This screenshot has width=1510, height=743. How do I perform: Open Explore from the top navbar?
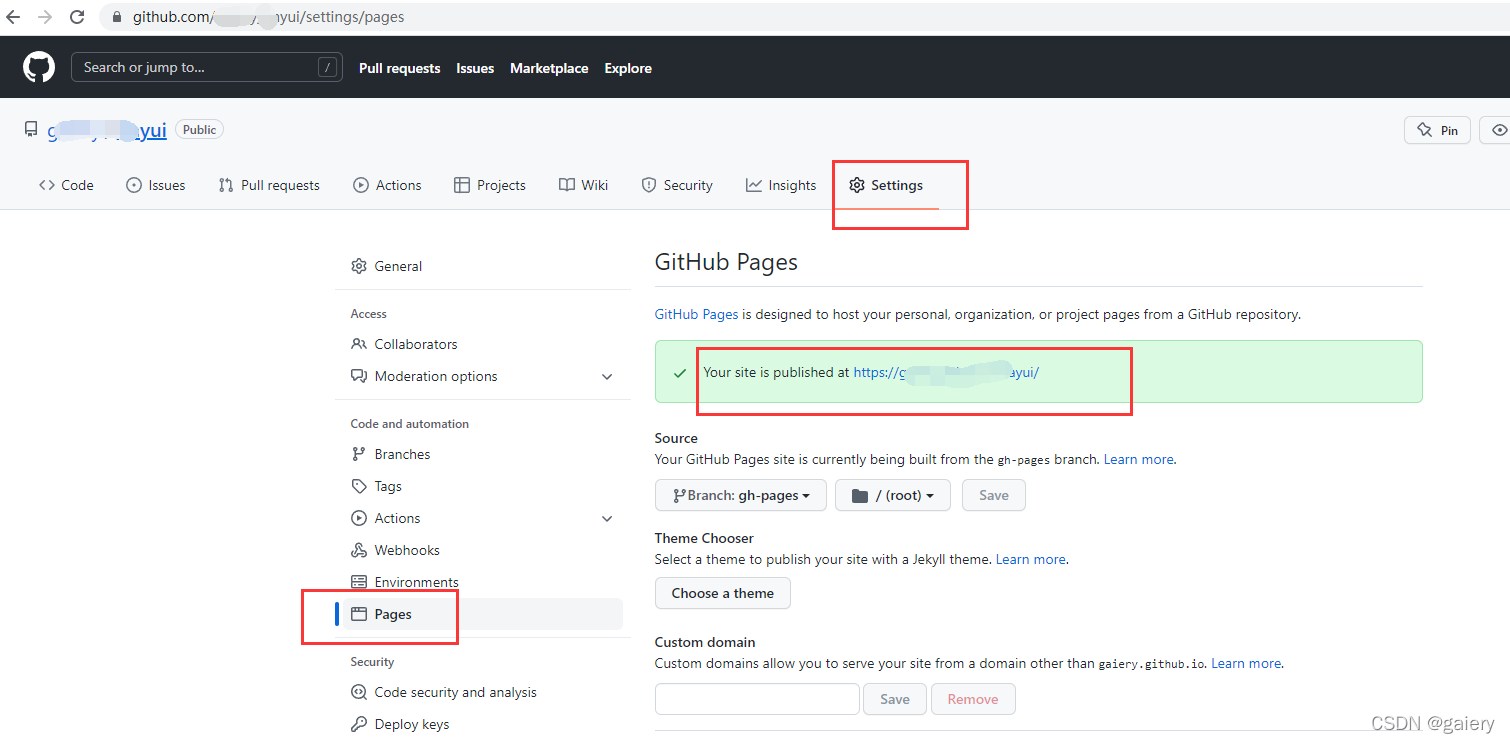[x=628, y=68]
